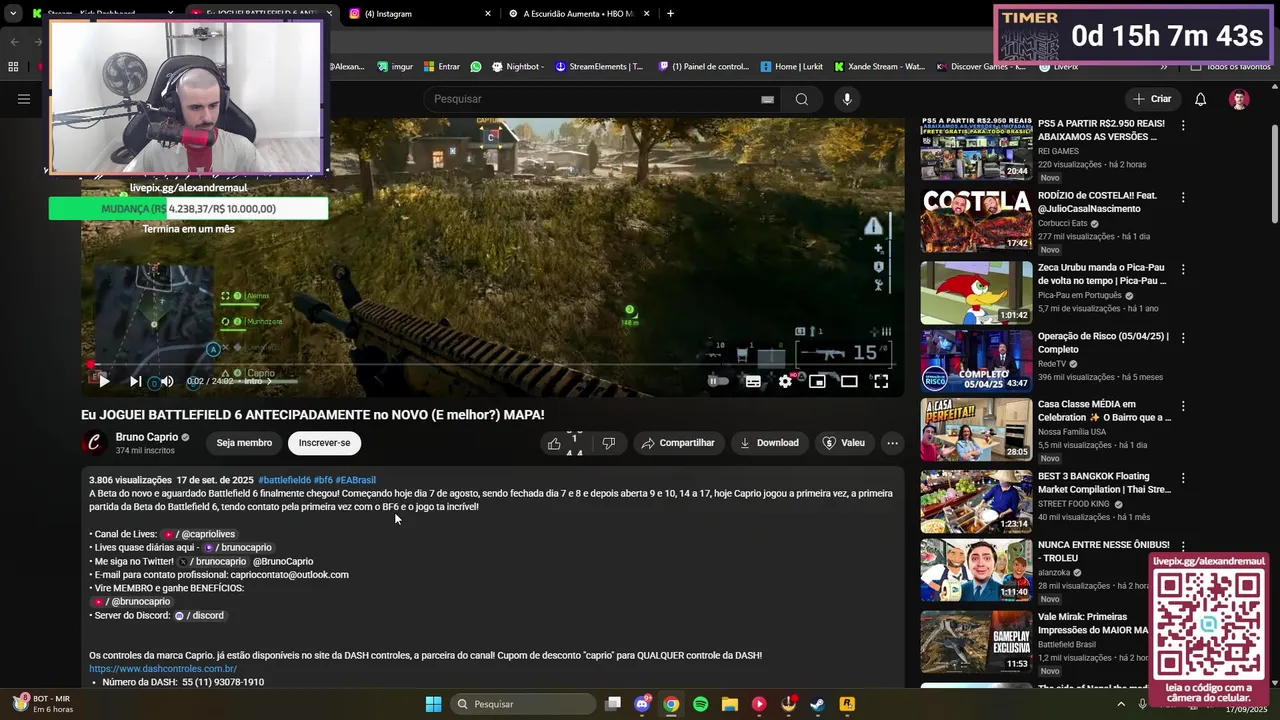
Task: Open the @capriolives channel link
Action: pos(200,534)
